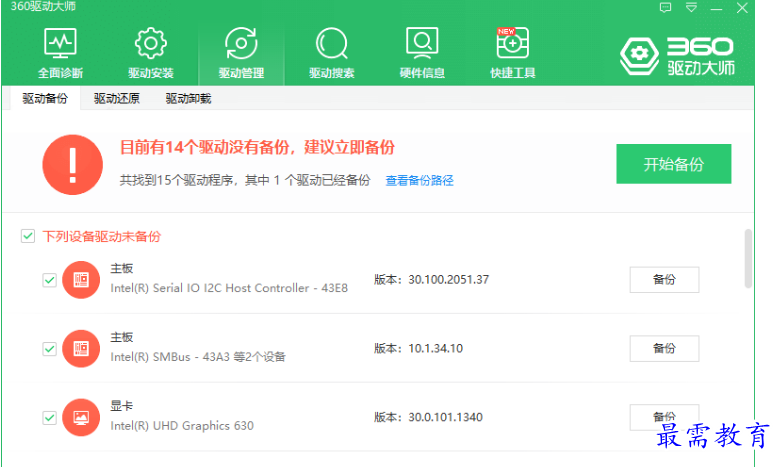Viewport: 778px width, 467px height.
Task: Uncheck the Intel SMBus 43A3 checkbox
Action: [49, 349]
